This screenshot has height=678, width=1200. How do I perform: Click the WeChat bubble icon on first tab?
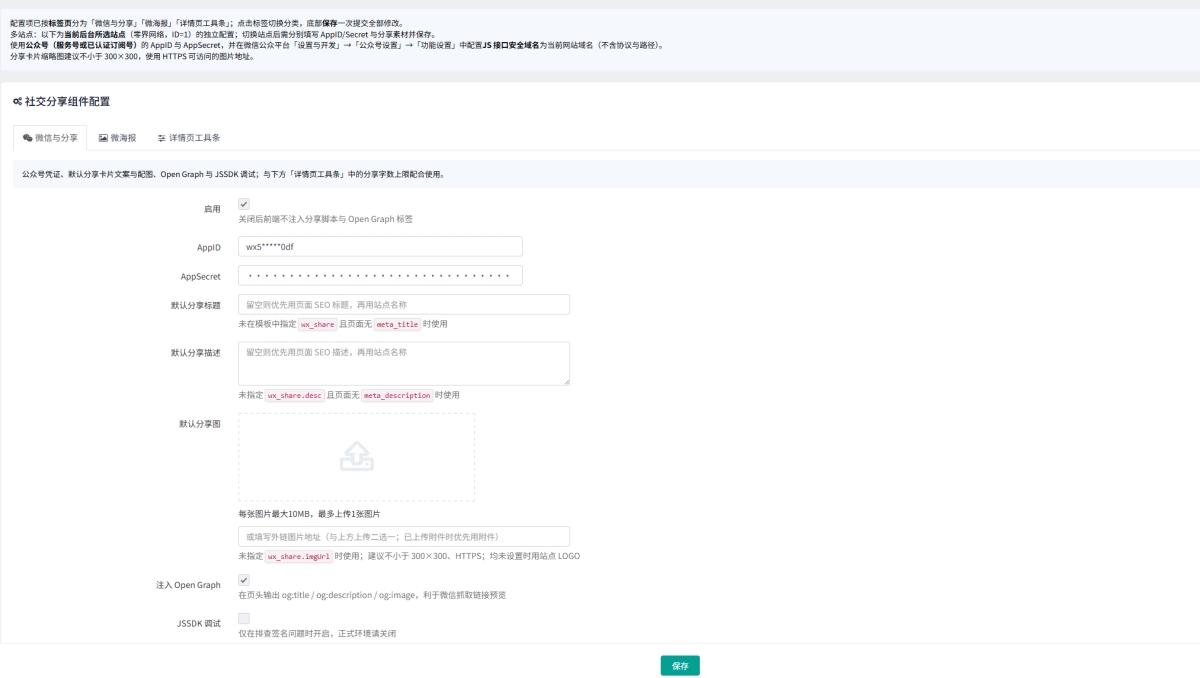click(28, 138)
